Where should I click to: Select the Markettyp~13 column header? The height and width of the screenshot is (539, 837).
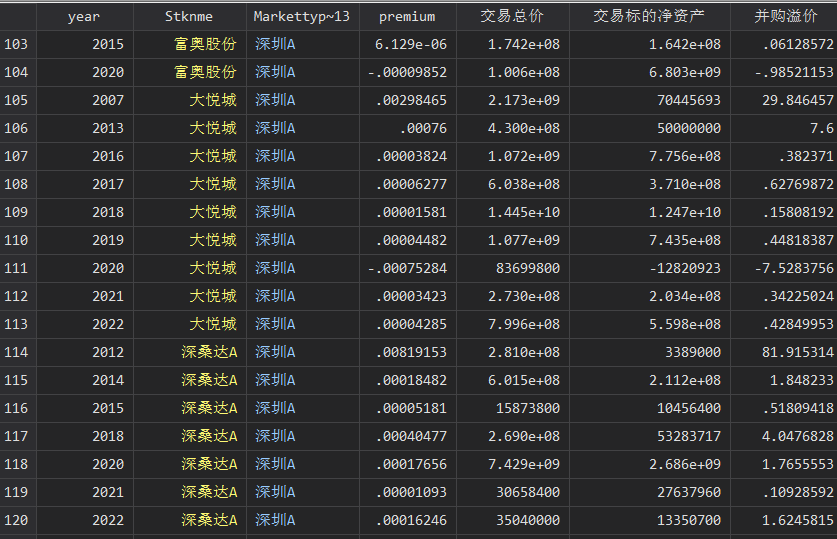coord(303,17)
